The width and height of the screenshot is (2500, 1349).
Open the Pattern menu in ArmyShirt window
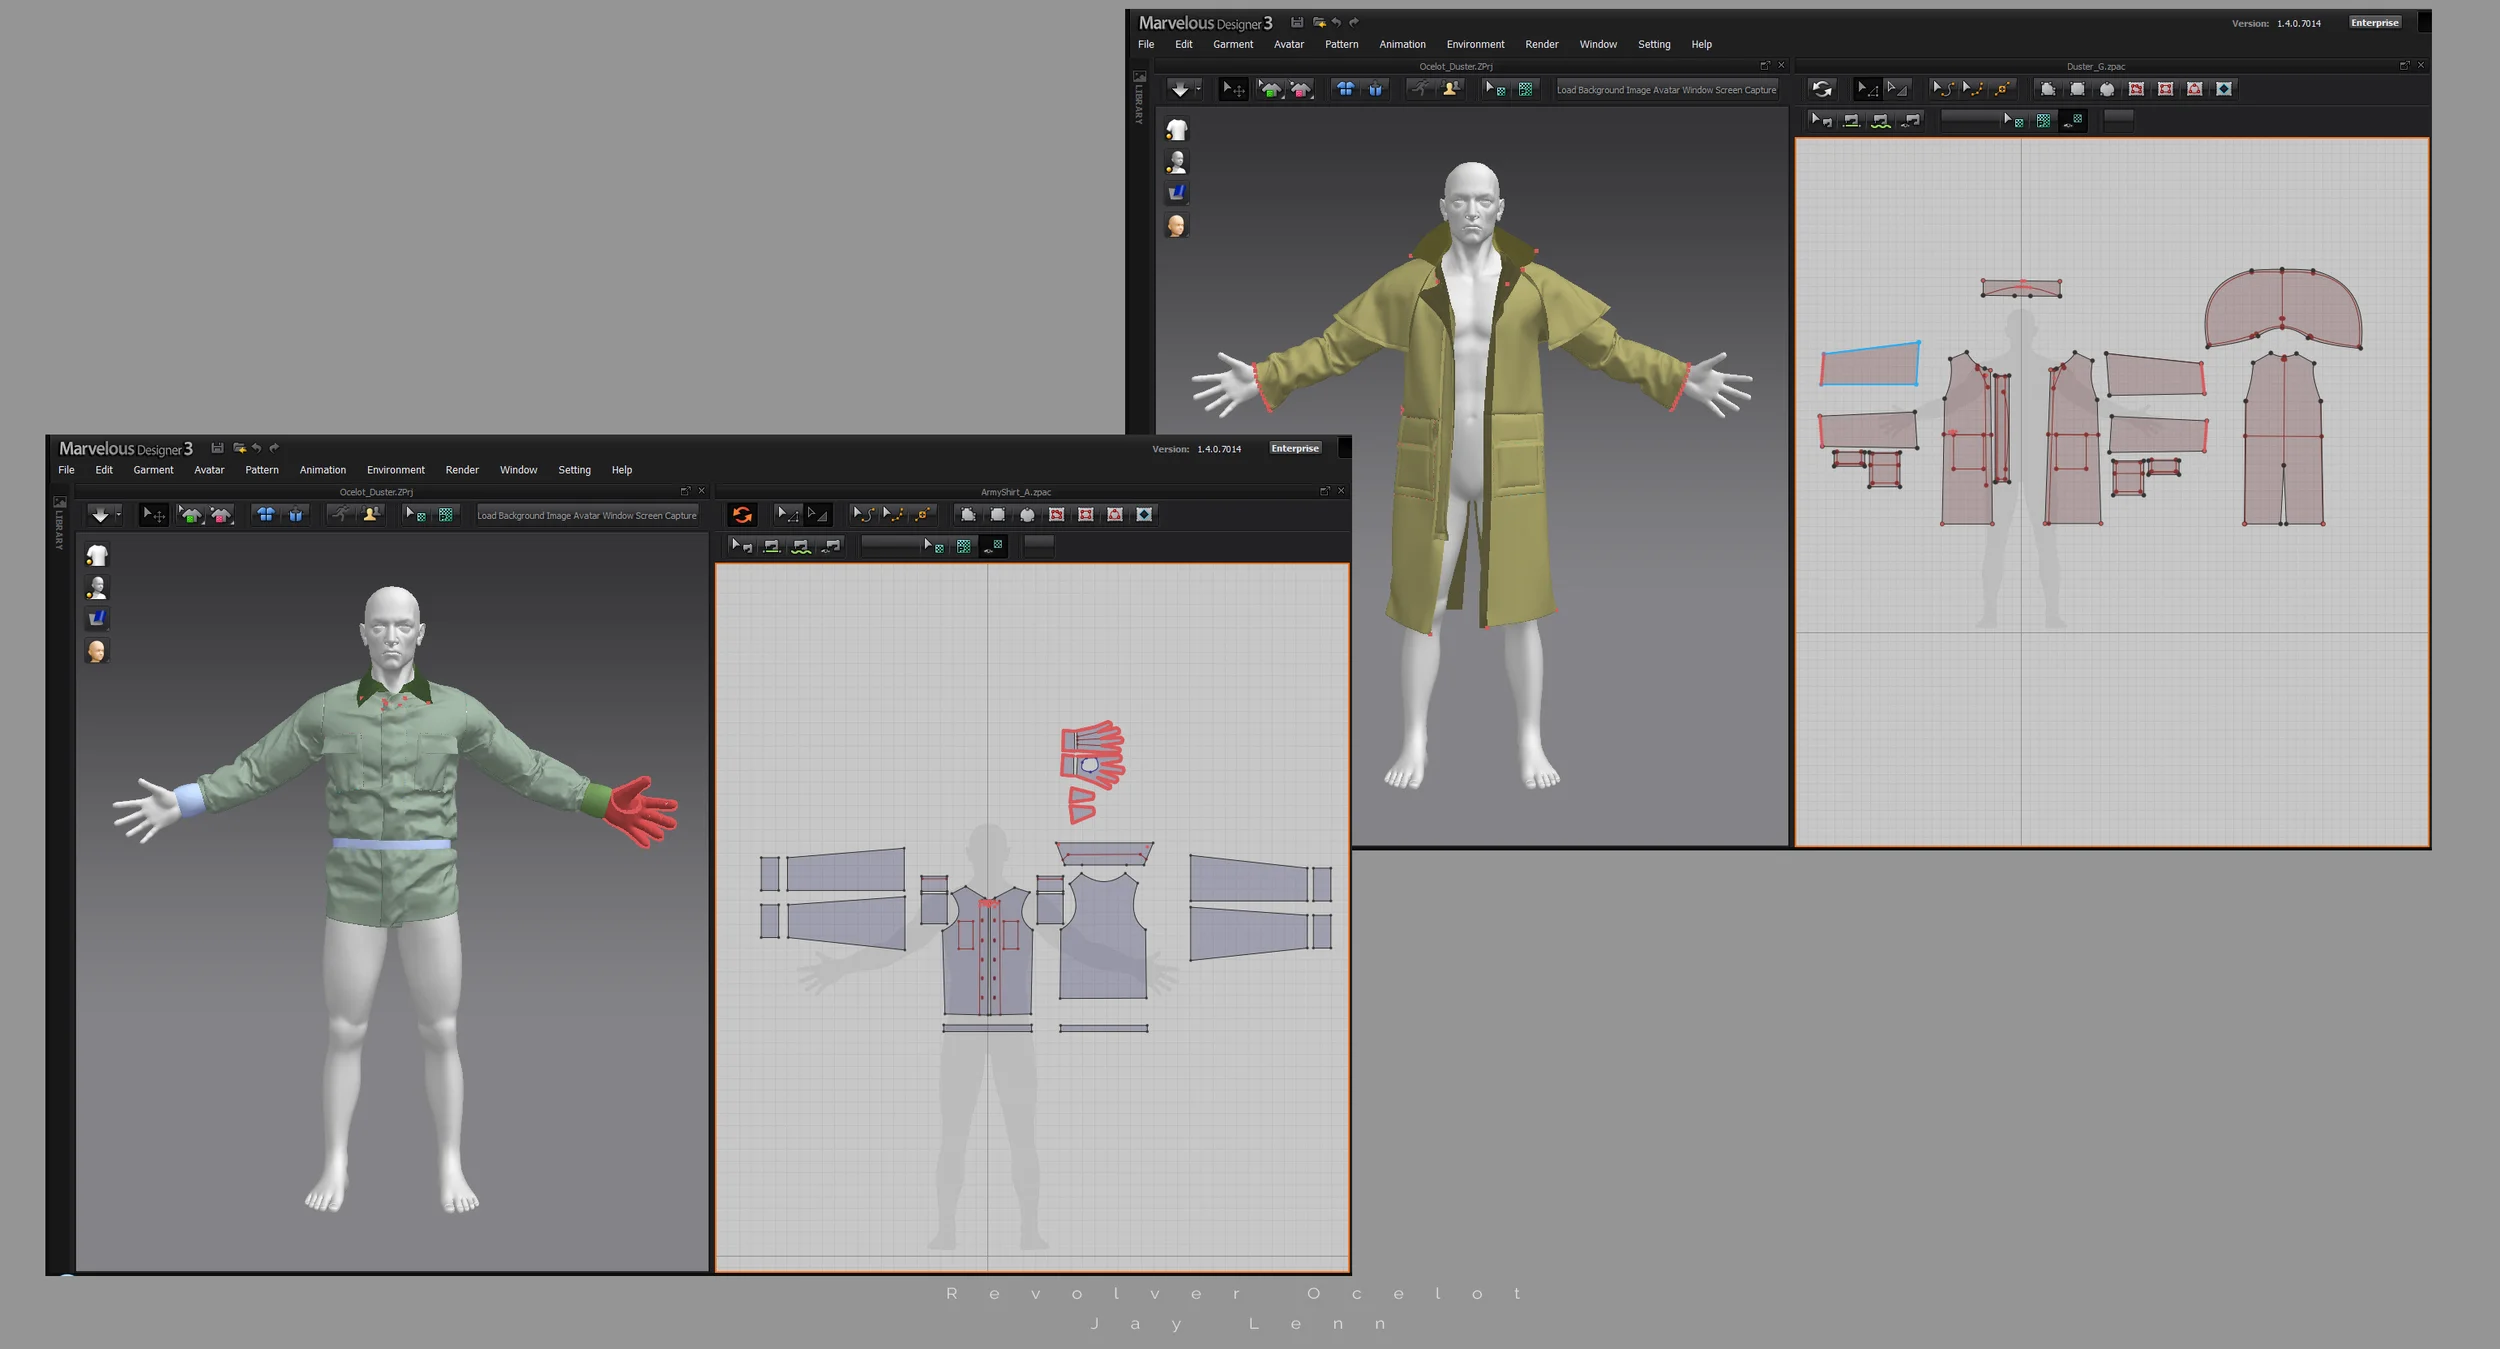click(262, 470)
